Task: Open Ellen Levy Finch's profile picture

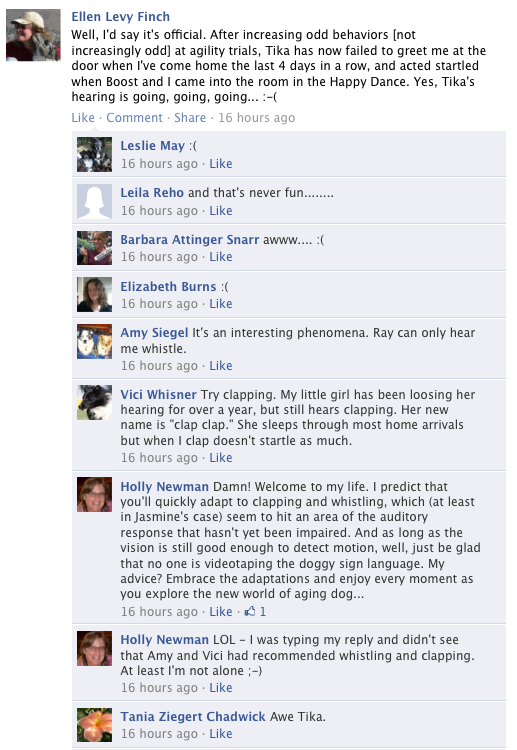Action: coord(33,35)
